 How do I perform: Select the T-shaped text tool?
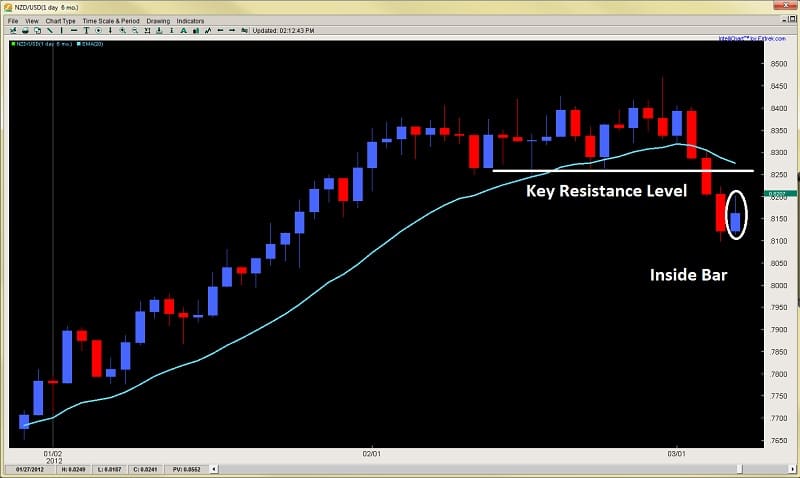point(86,31)
